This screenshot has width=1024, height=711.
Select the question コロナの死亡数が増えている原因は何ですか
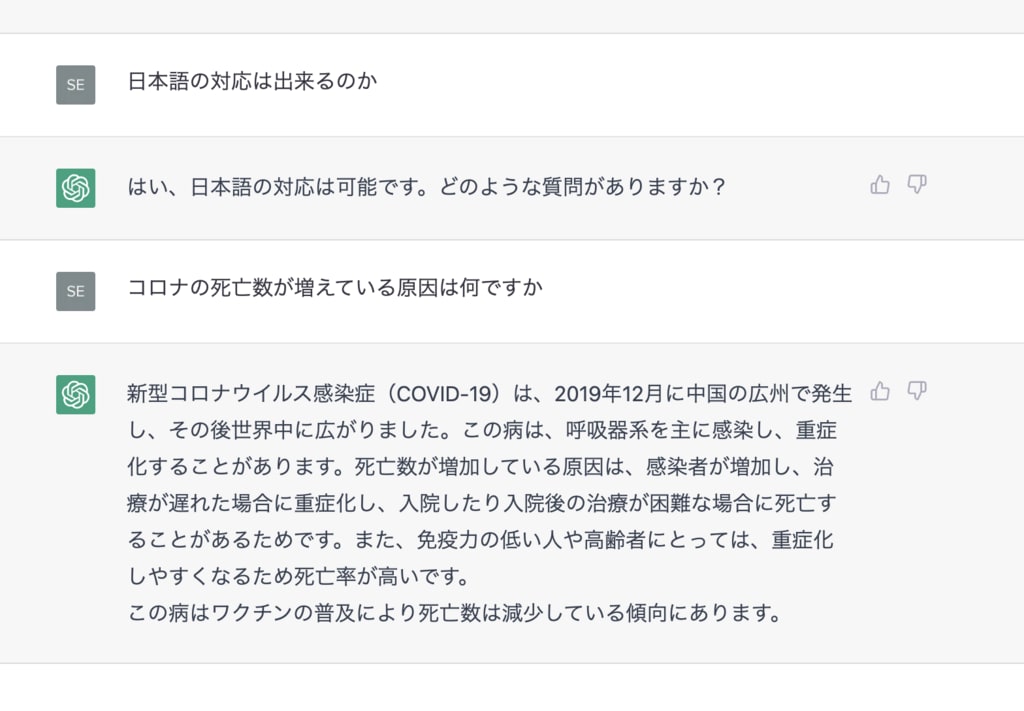335,287
